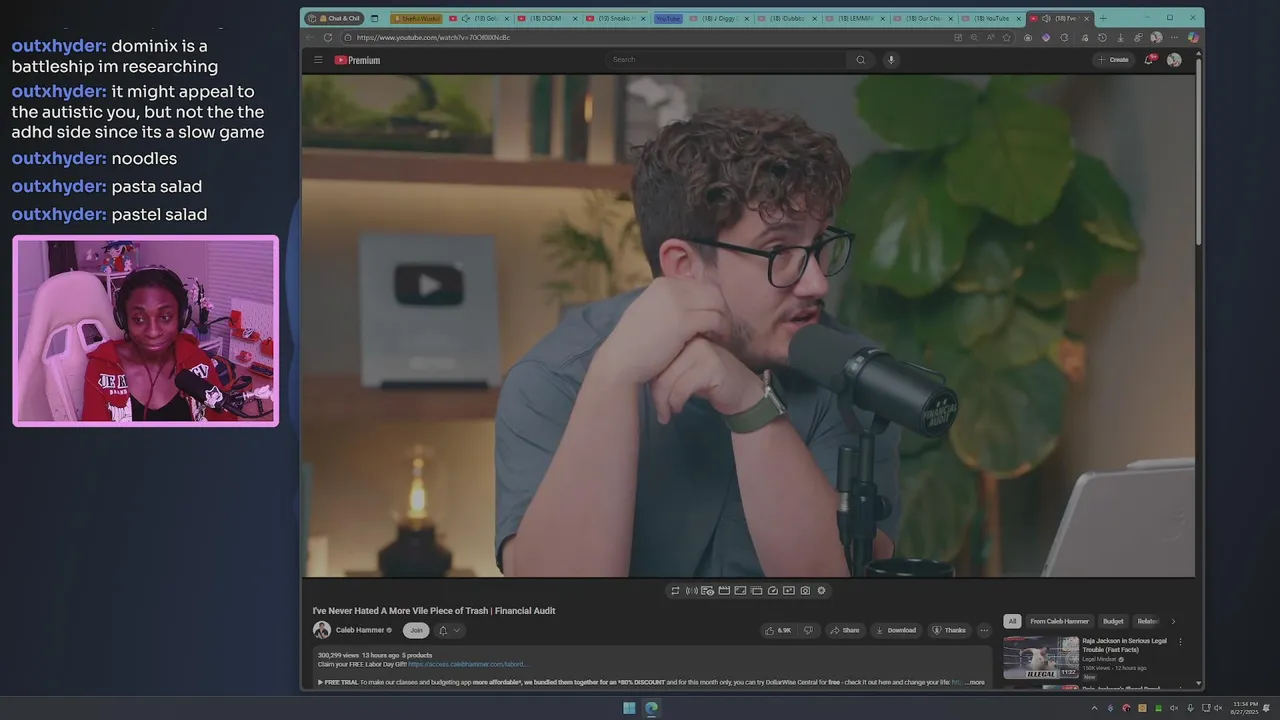This screenshot has width=1280, height=720.
Task: Open the notification bell menu beside Join
Action: 449,630
